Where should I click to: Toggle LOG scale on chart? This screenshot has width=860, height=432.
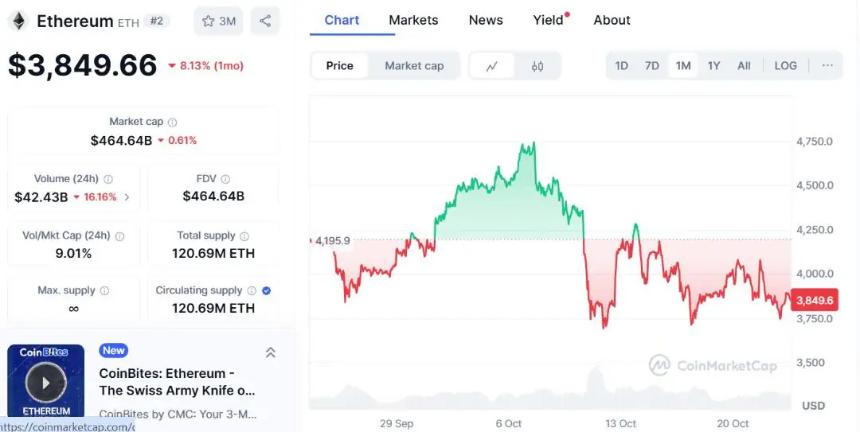(x=786, y=66)
